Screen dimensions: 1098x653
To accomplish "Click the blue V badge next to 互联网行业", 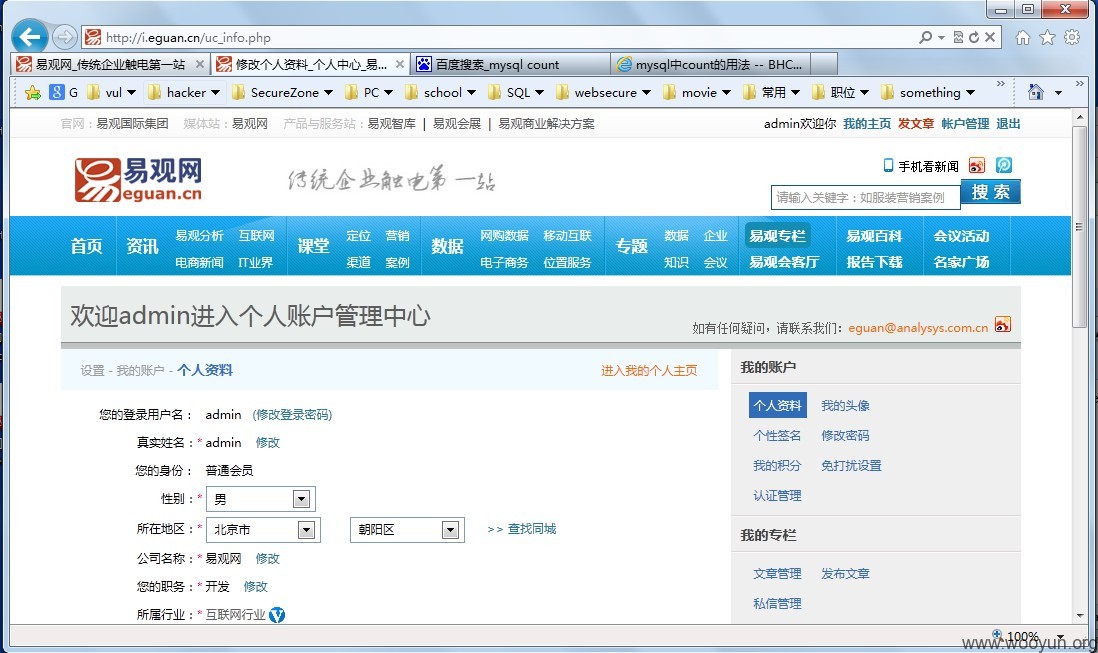I will pyautogui.click(x=277, y=615).
